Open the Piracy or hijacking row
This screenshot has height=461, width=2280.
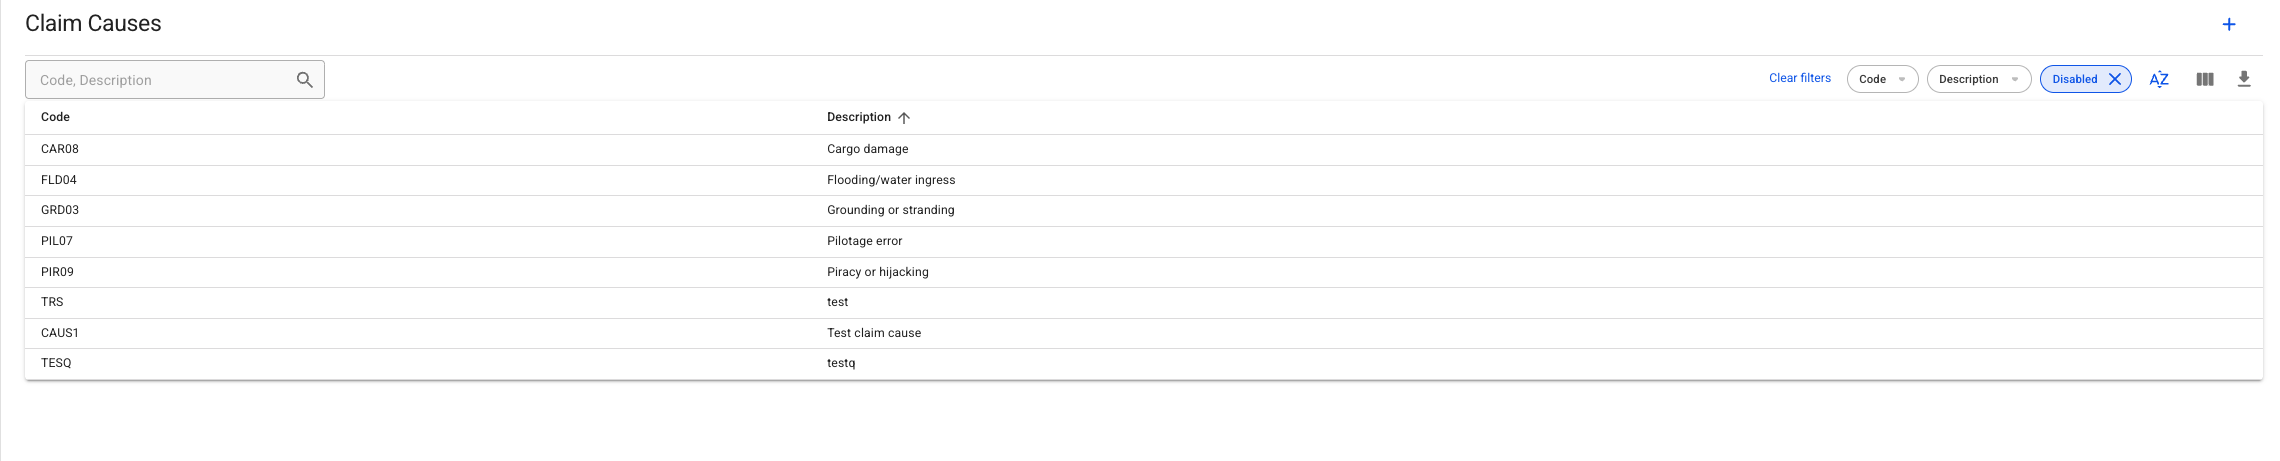coord(877,272)
